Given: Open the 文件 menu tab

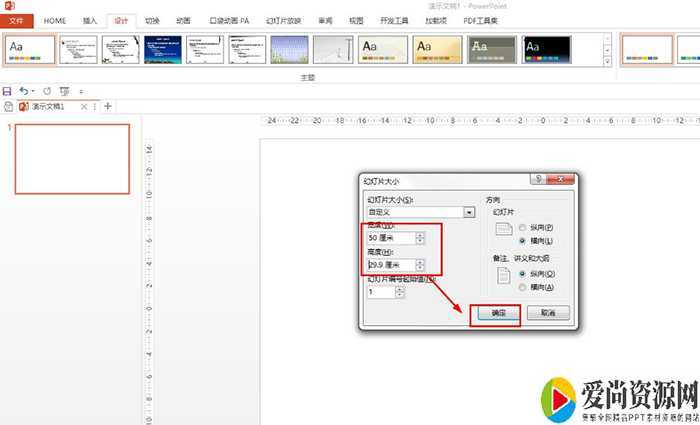Looking at the screenshot, I should [x=18, y=20].
